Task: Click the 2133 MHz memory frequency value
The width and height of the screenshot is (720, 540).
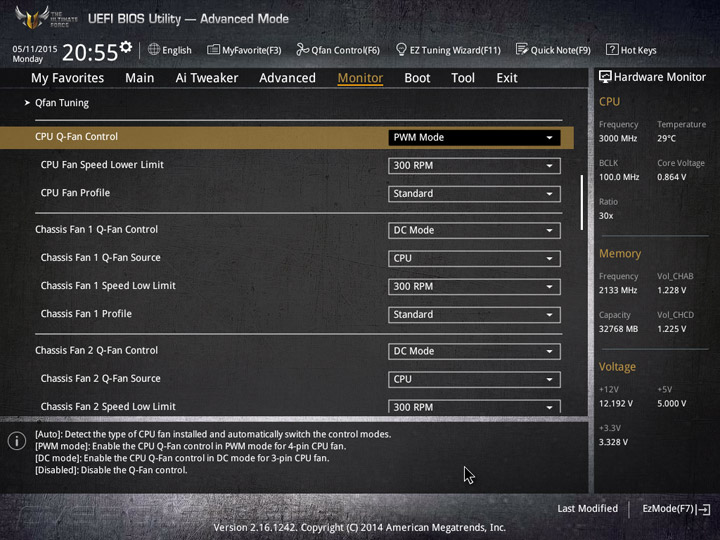Action: (618, 291)
